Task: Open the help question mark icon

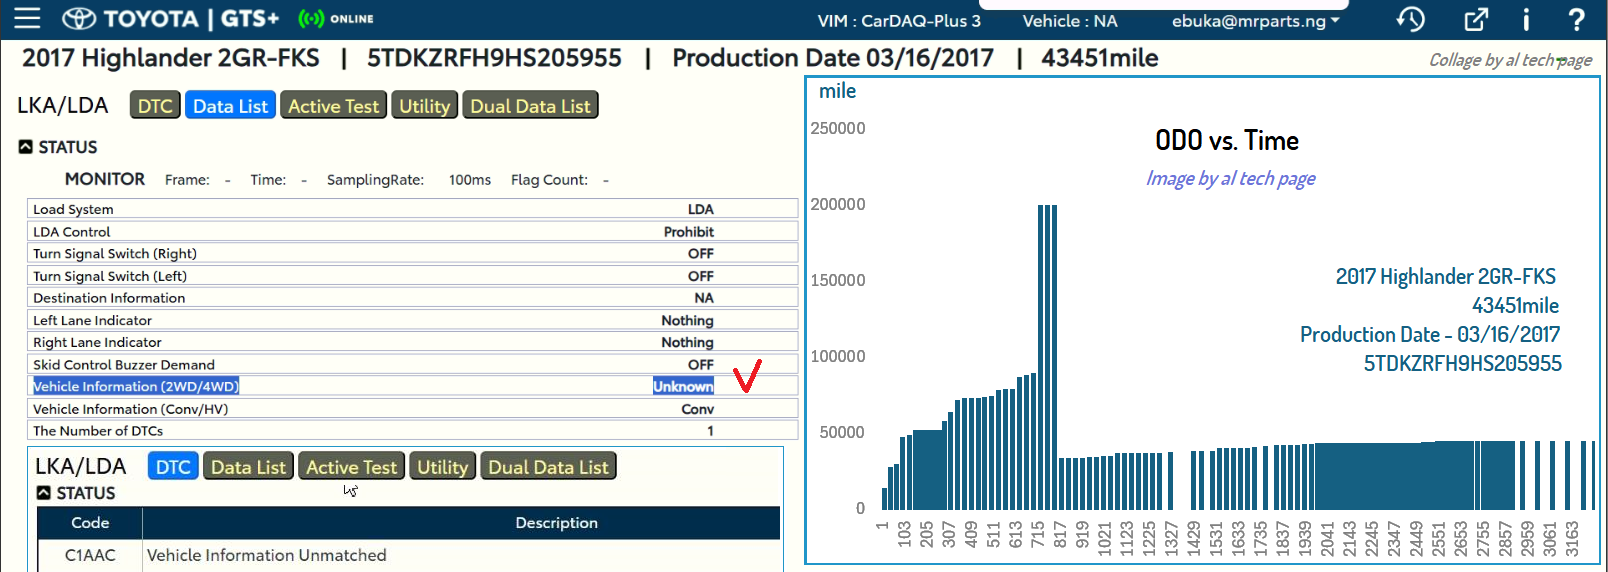Action: (1576, 19)
